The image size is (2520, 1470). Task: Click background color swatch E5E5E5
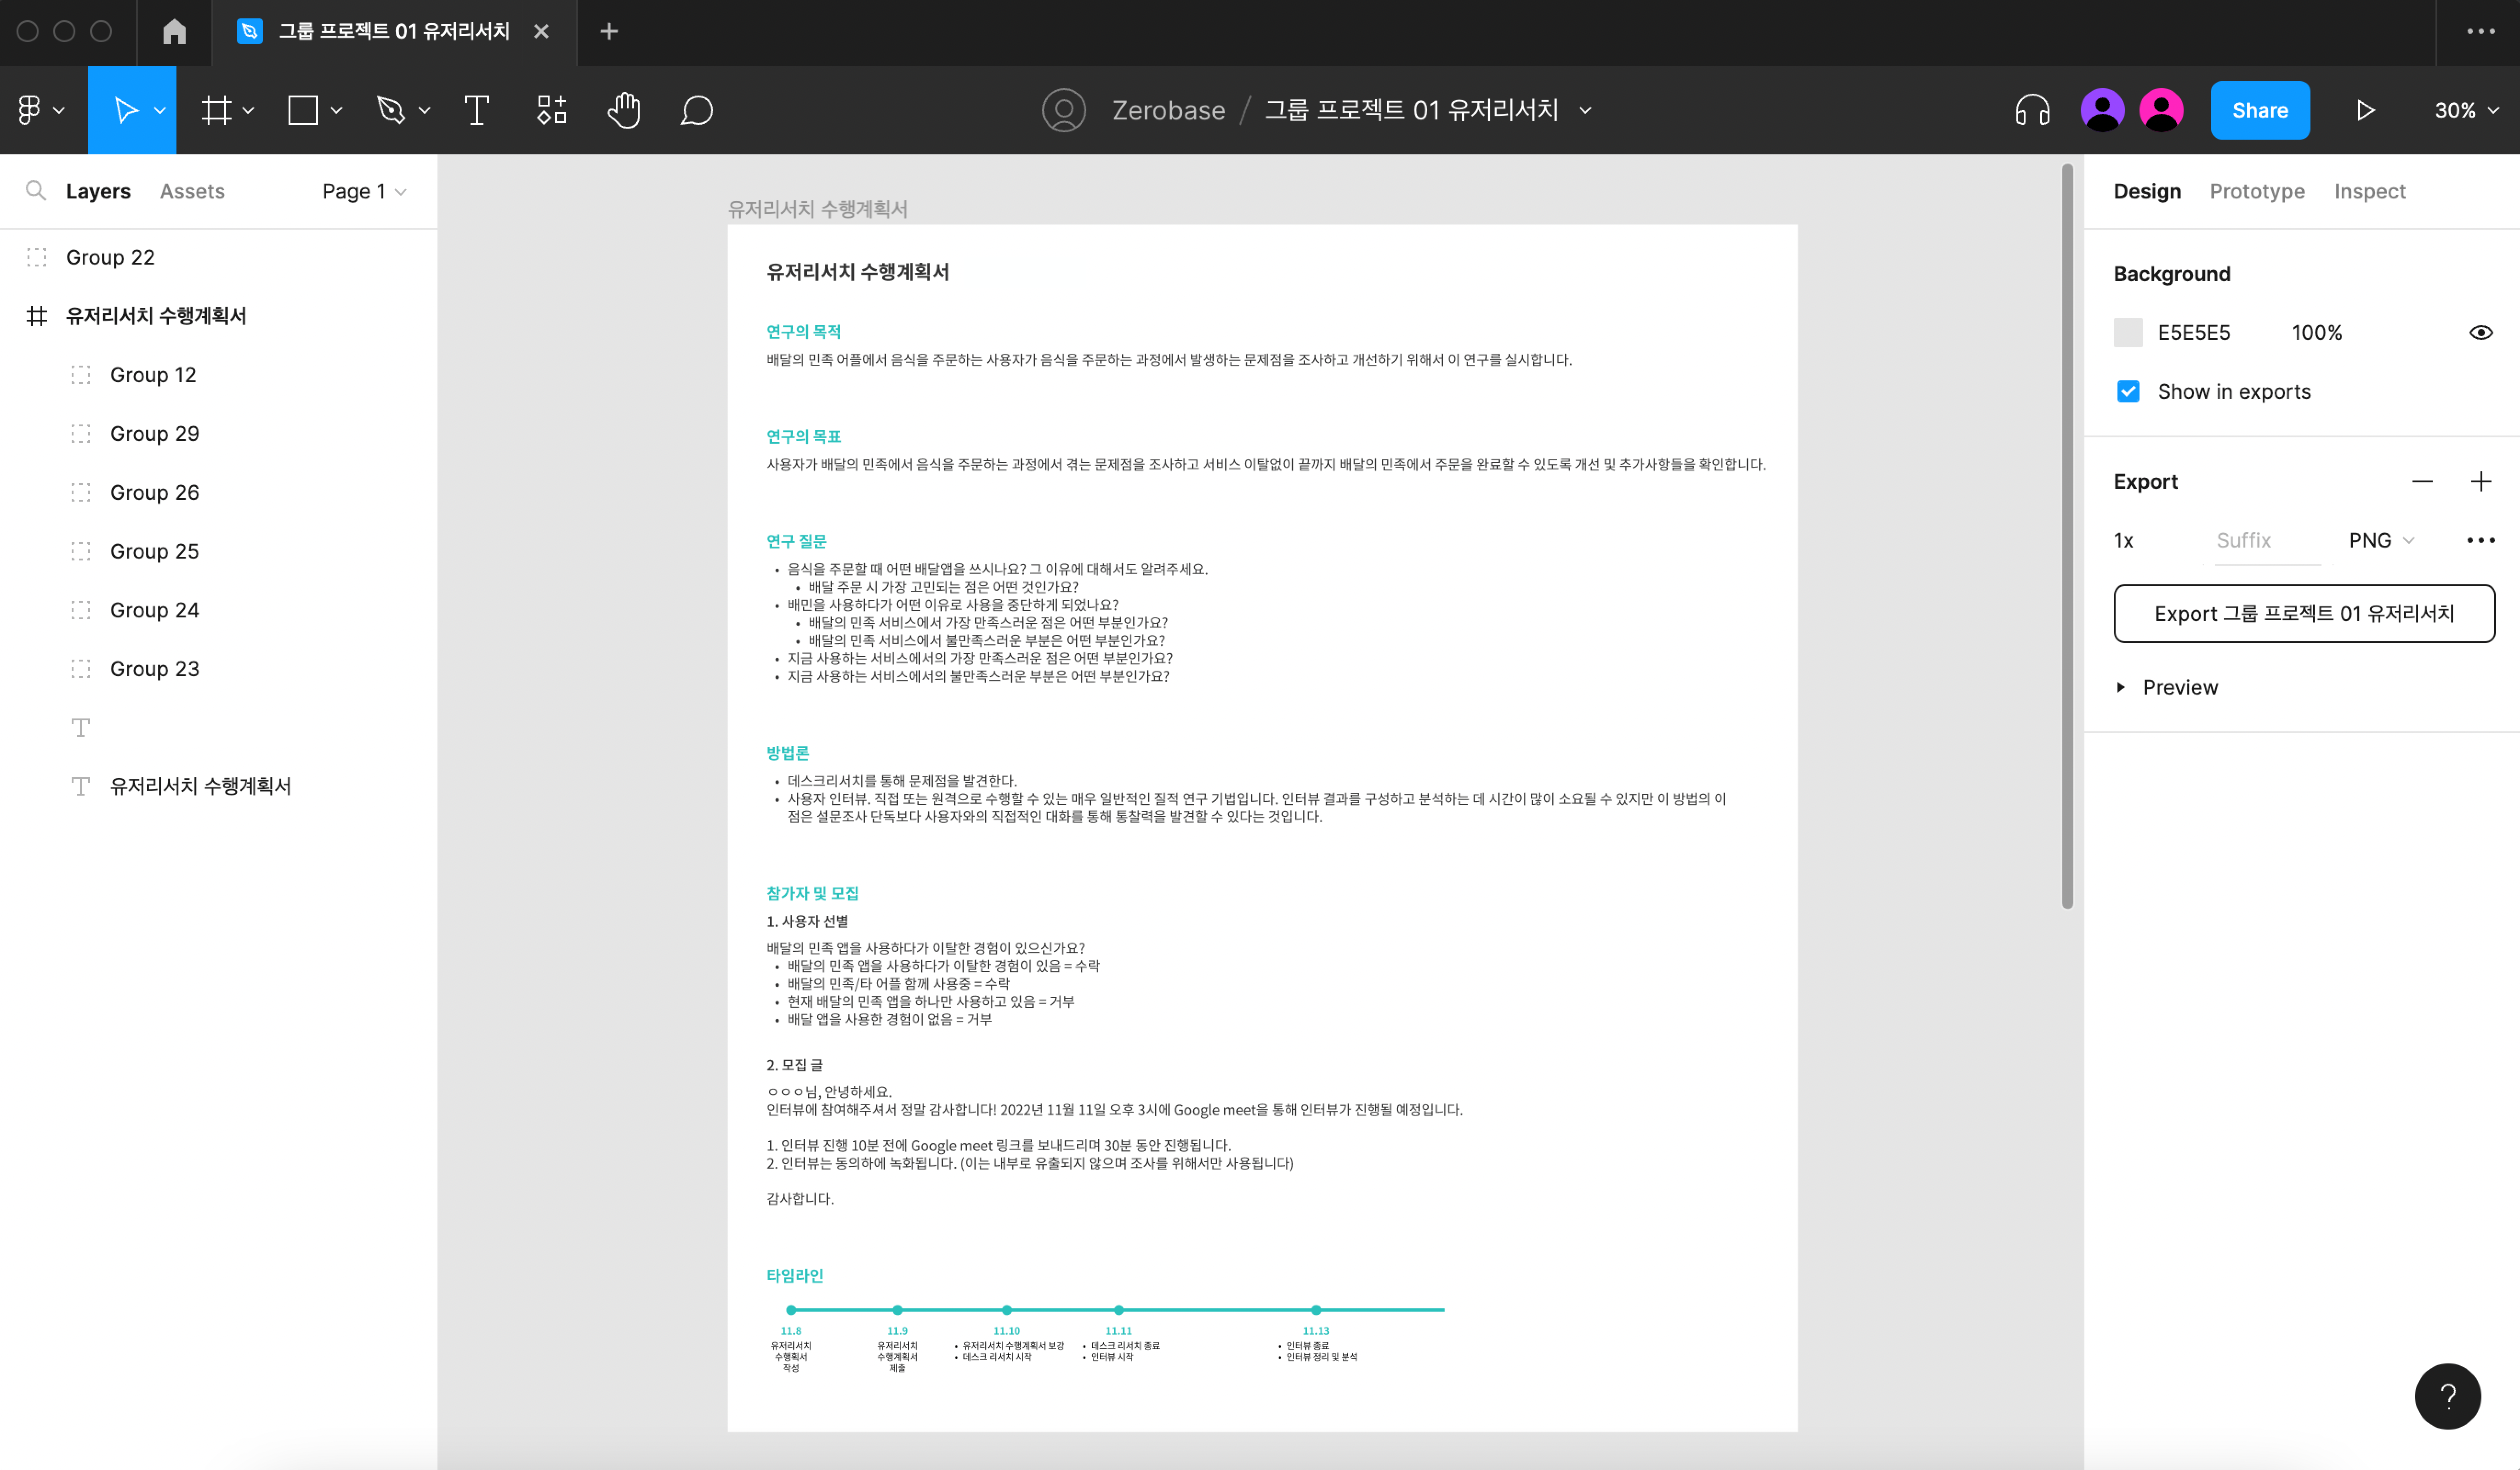(x=2128, y=332)
